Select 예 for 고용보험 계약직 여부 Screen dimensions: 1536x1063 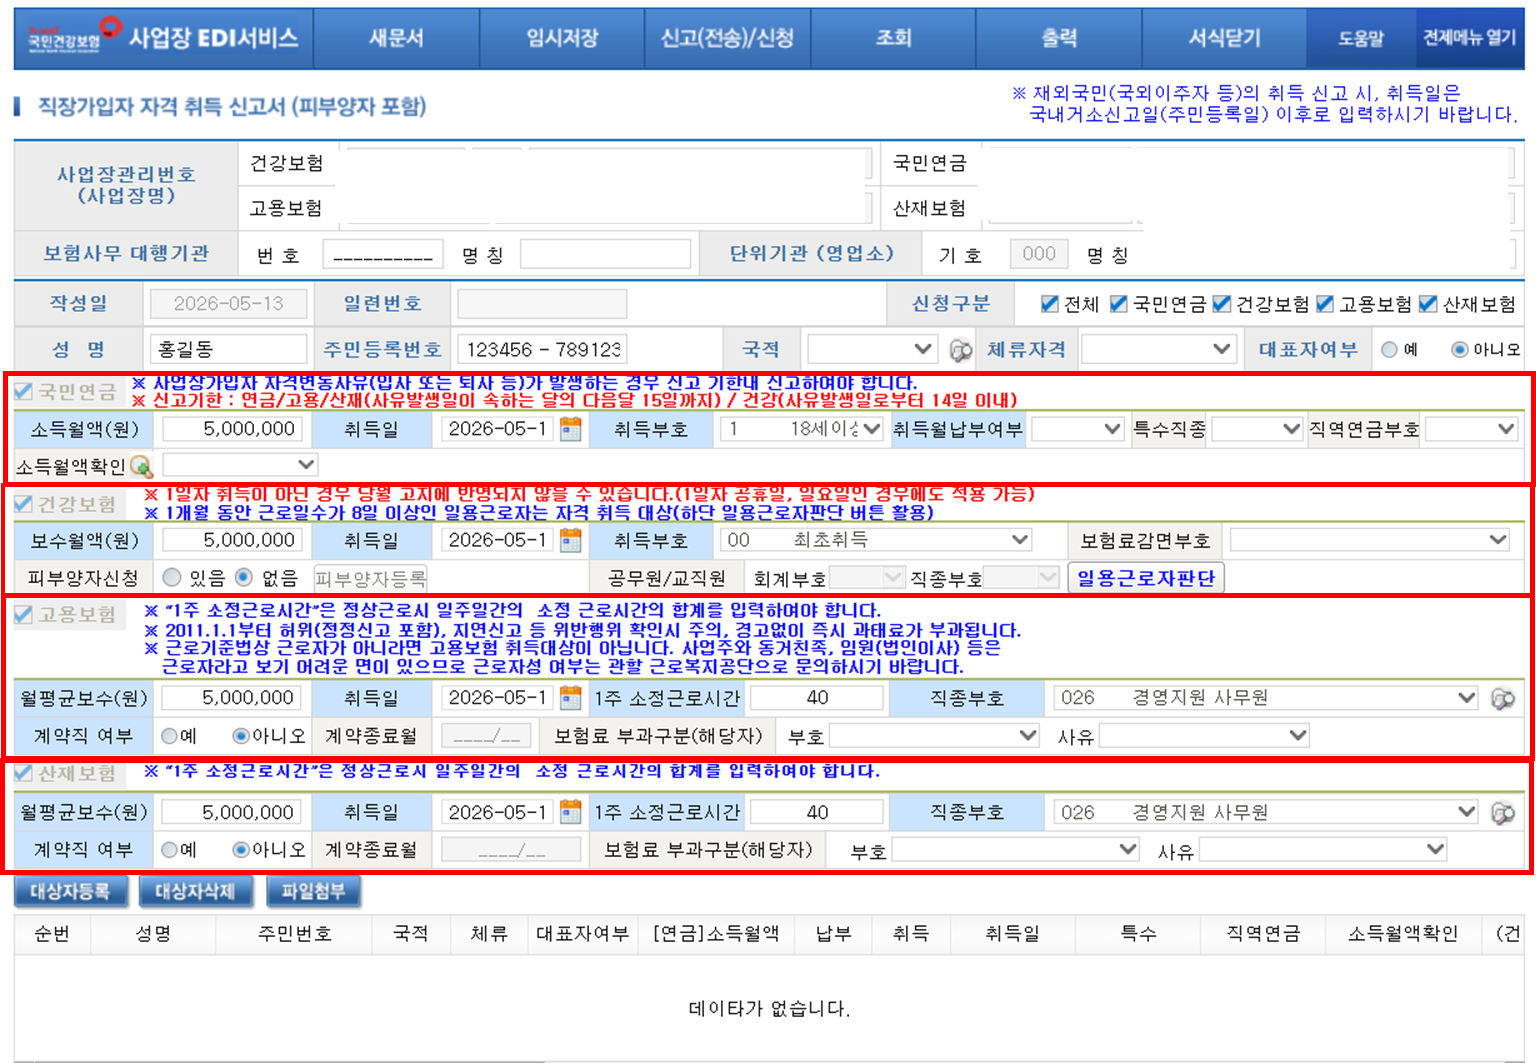tap(169, 736)
